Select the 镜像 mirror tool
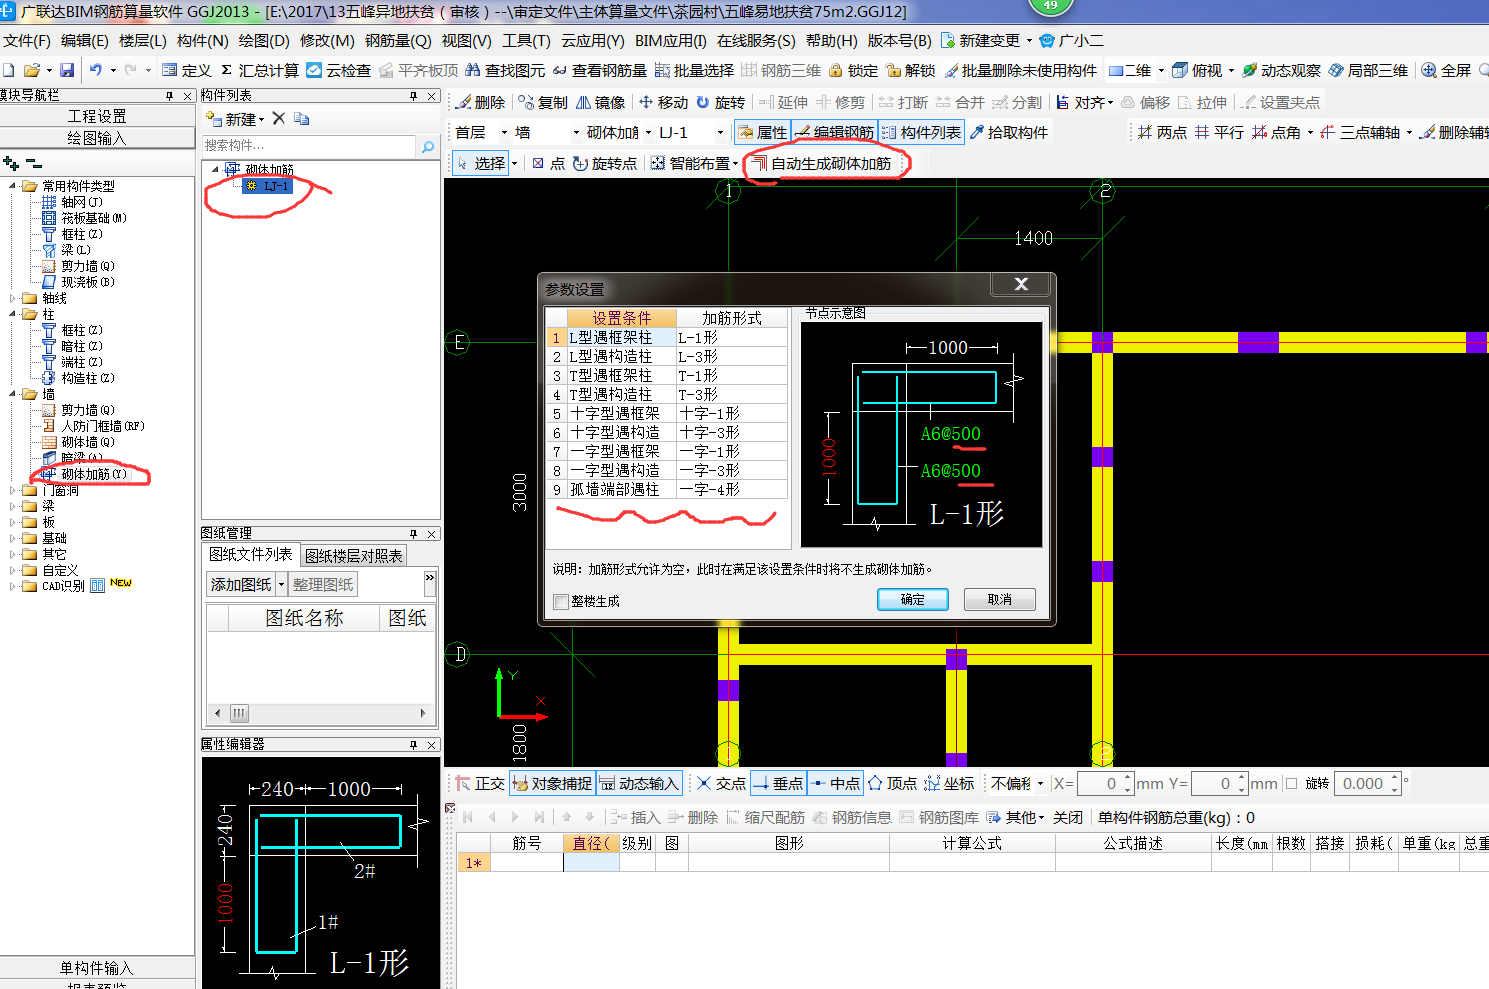This screenshot has width=1489, height=989. pos(601,102)
